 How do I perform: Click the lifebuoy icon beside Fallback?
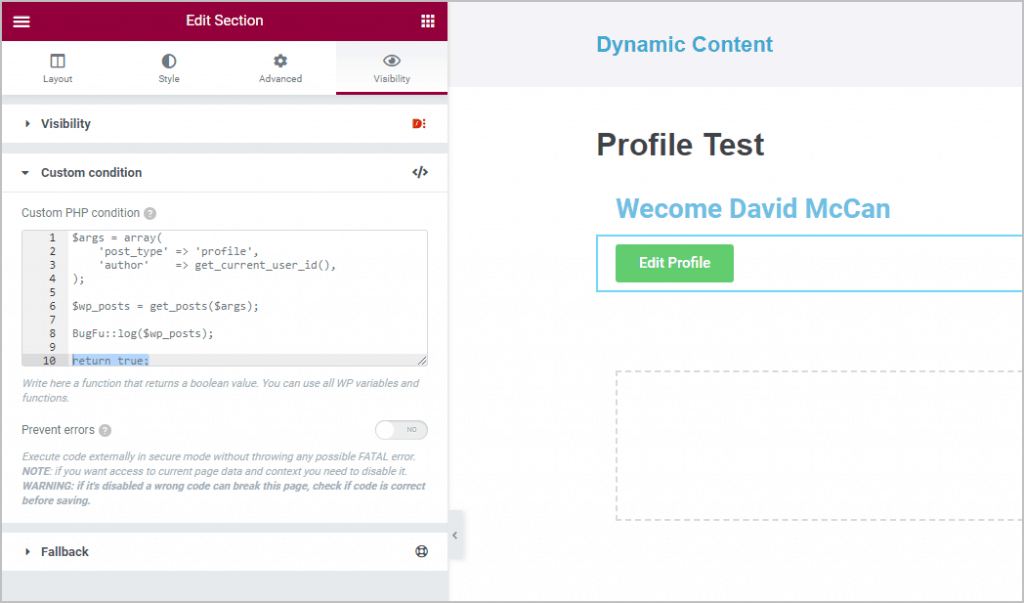pos(421,551)
